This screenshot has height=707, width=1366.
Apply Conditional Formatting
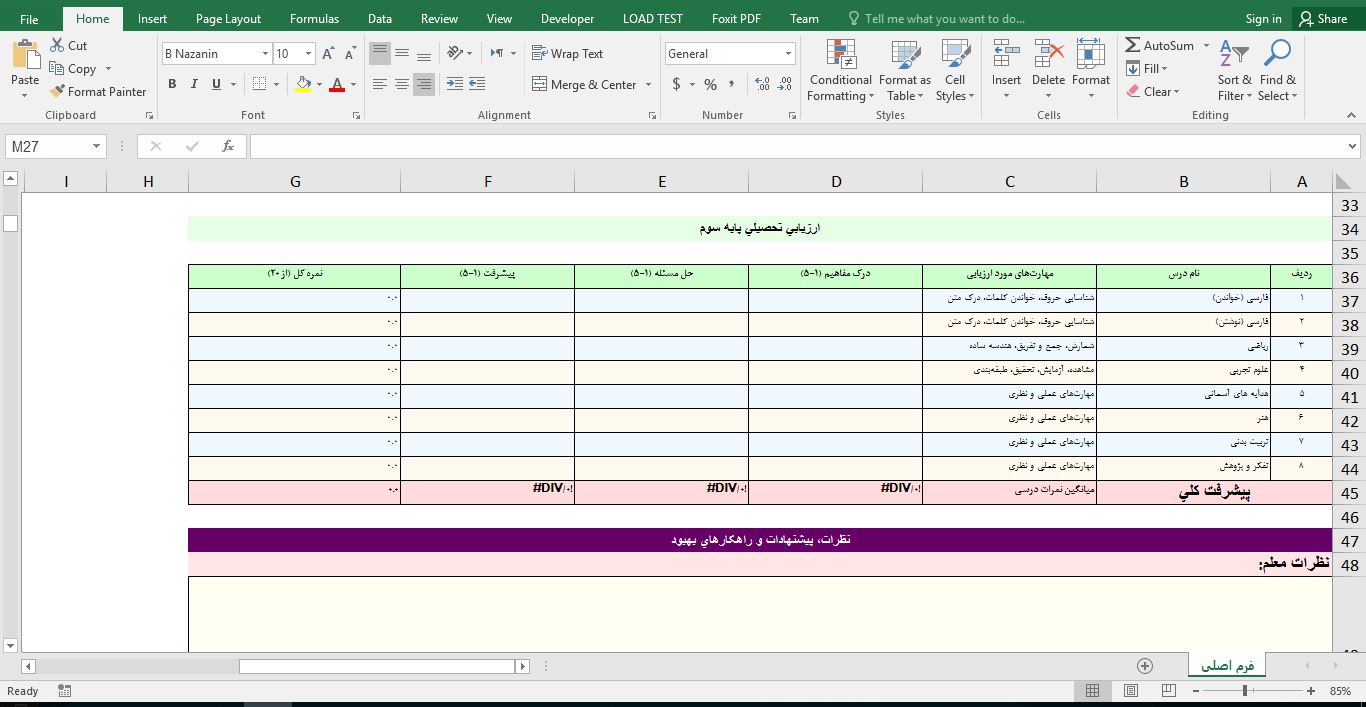839,70
